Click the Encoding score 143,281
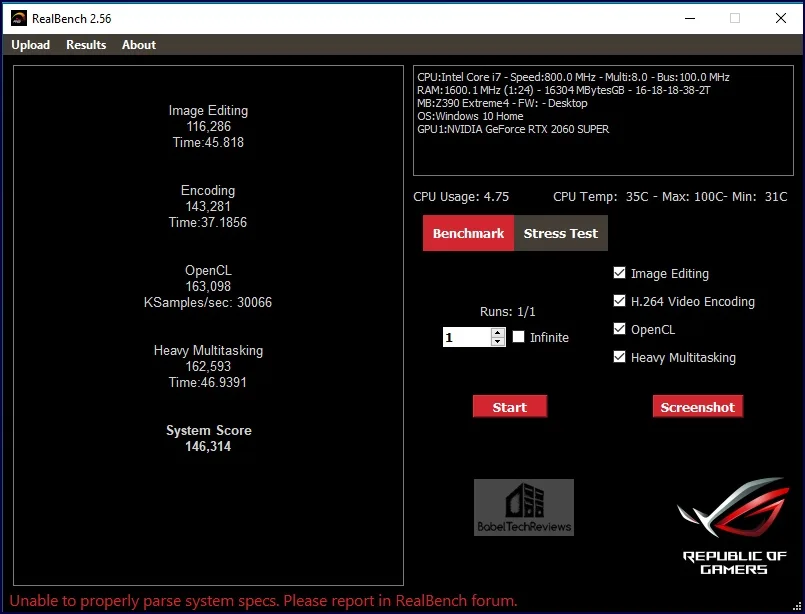This screenshot has height=614, width=805. click(208, 206)
